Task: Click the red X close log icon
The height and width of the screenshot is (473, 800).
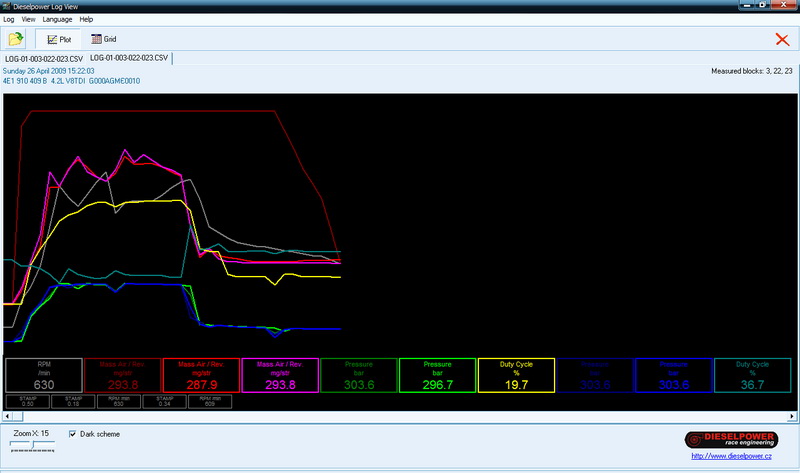Action: pos(782,40)
